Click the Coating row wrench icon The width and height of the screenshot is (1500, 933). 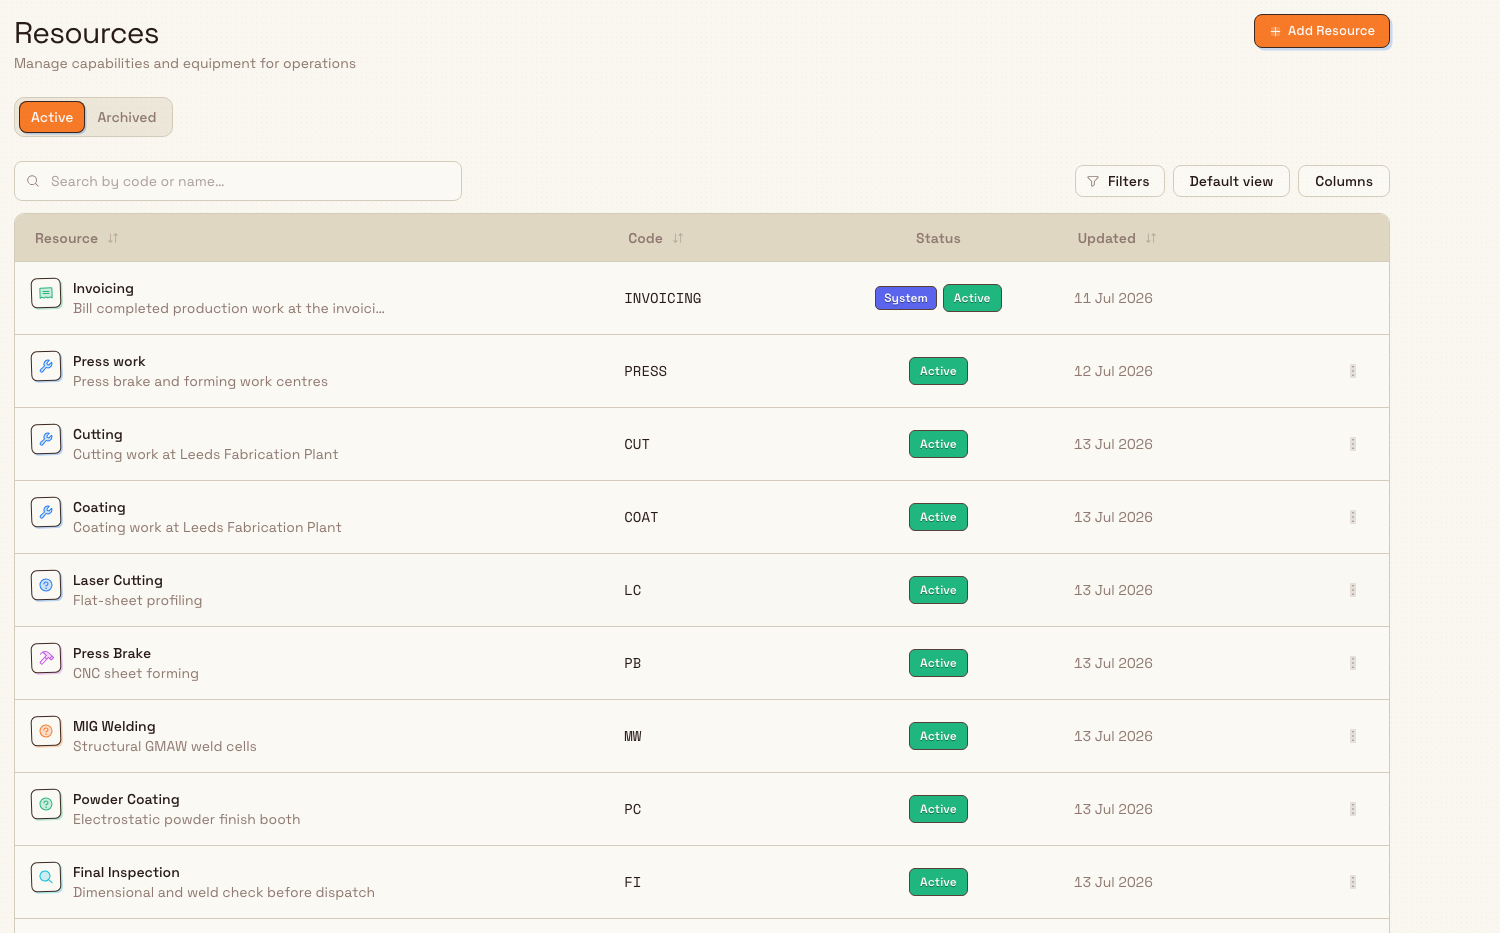click(46, 513)
